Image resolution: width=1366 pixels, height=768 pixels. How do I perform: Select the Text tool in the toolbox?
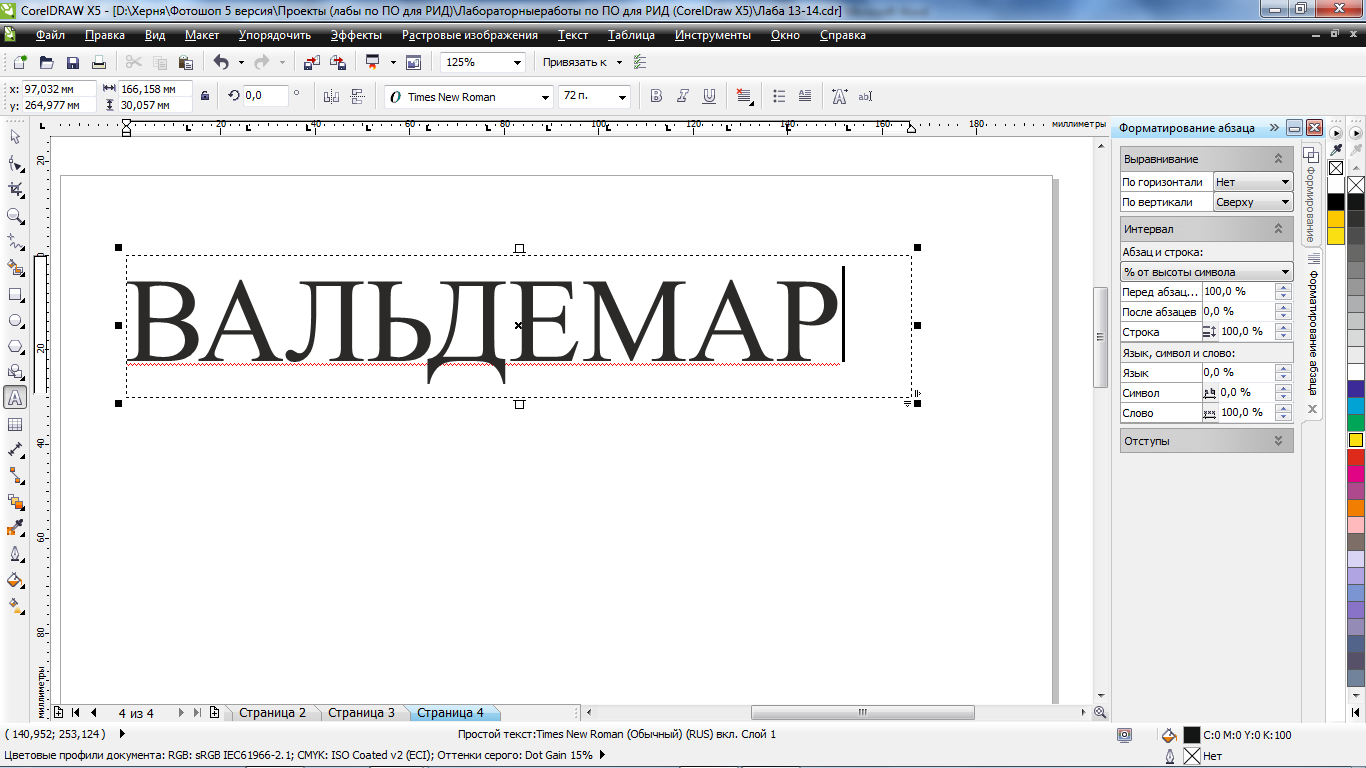[x=15, y=398]
